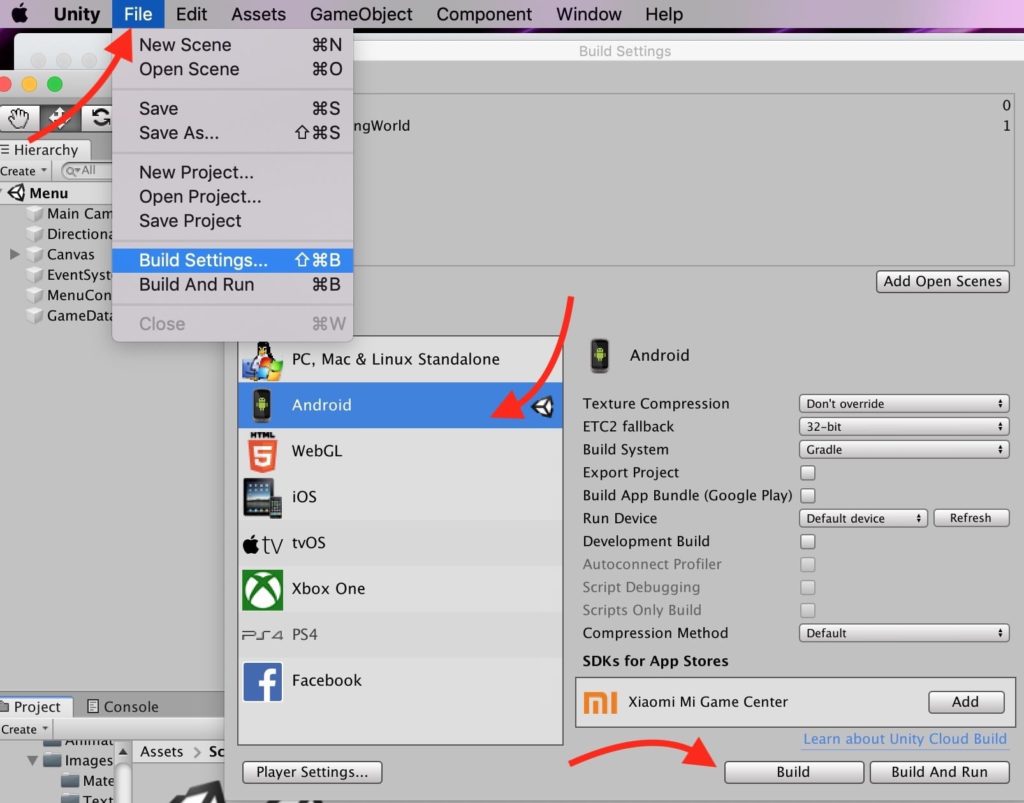1024x803 pixels.
Task: Select the Android platform icon
Action: coord(262,405)
